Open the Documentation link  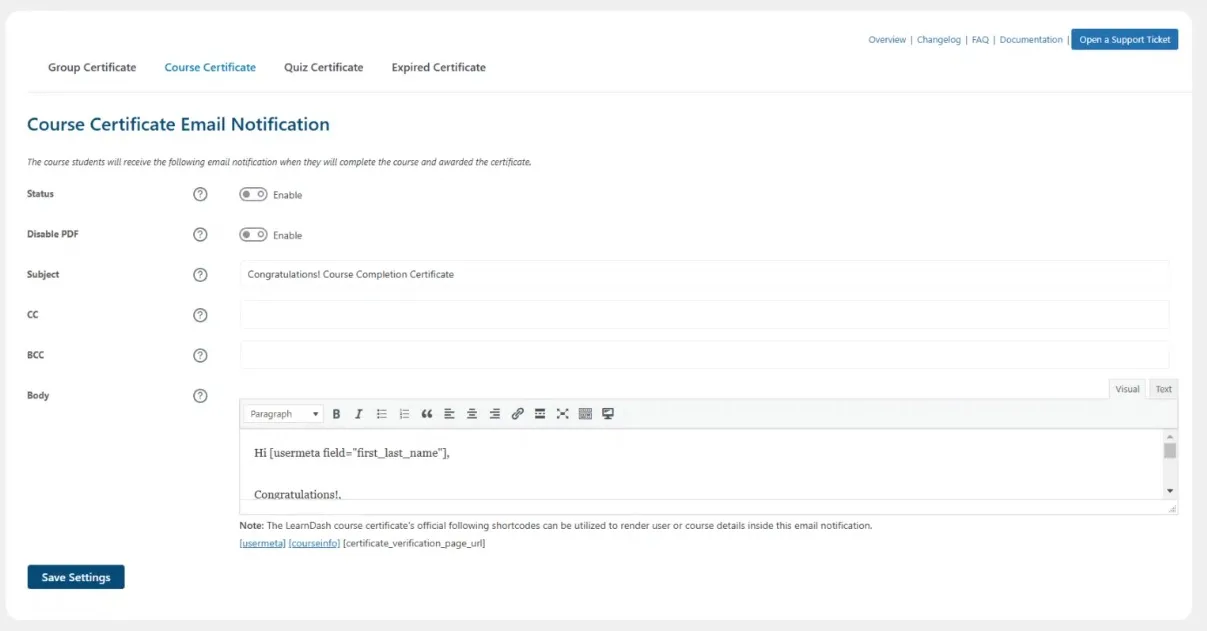[x=1031, y=39]
